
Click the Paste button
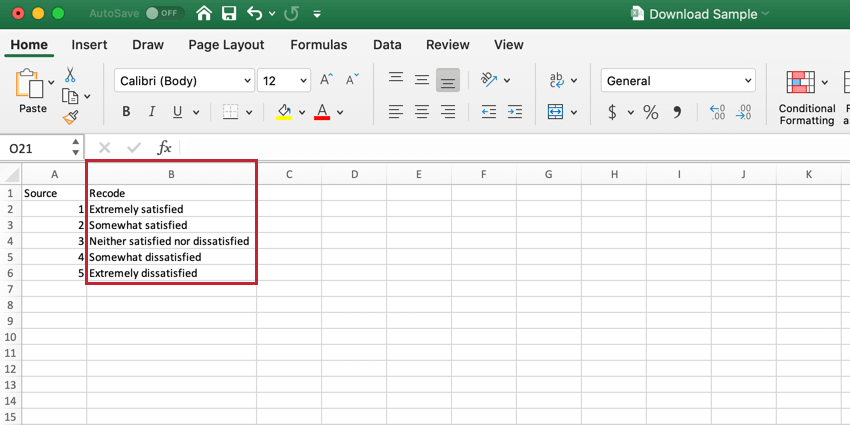pos(33,91)
